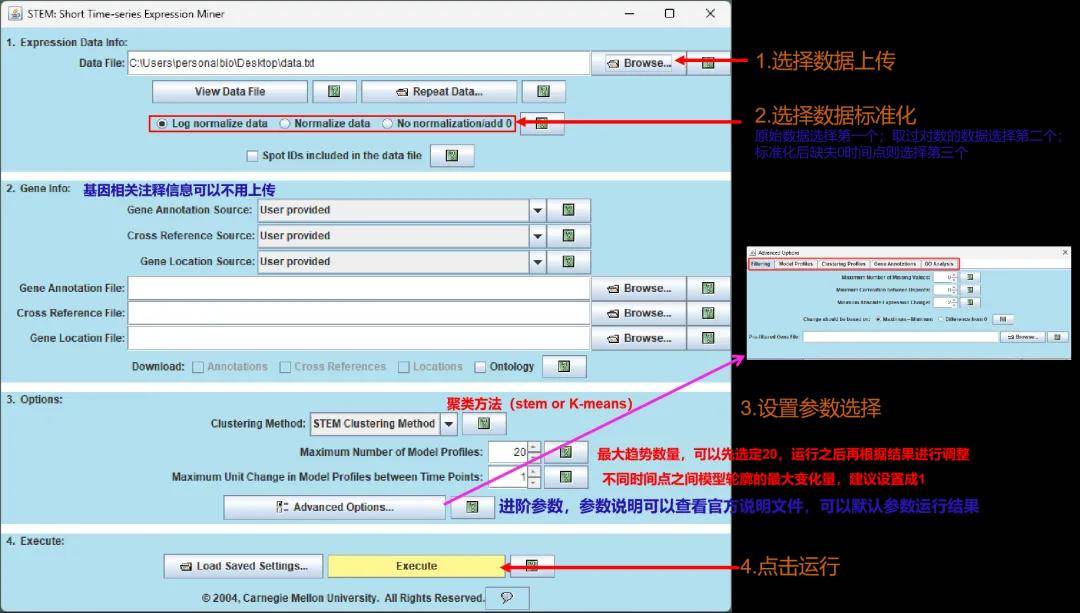Enable Spot IDs included in data file
1080x613 pixels.
252,156
